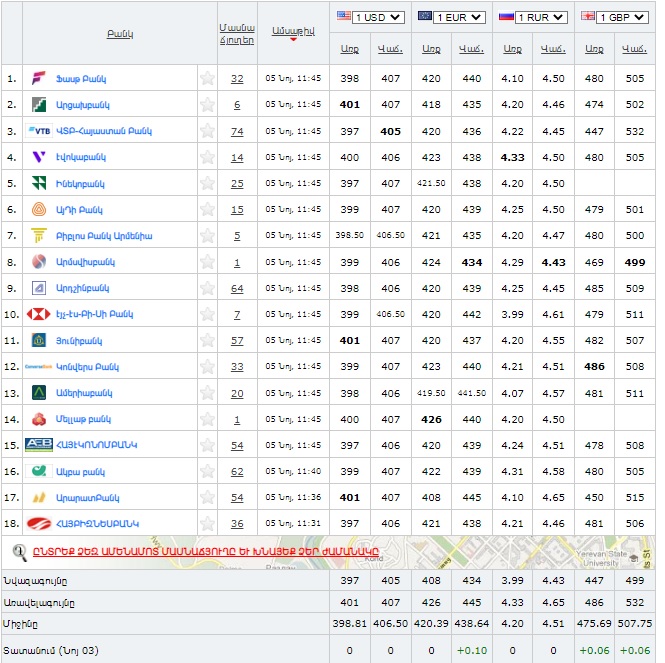Open branch count 74 for ՎՏԲ-Հայաստան

[x=237, y=131]
